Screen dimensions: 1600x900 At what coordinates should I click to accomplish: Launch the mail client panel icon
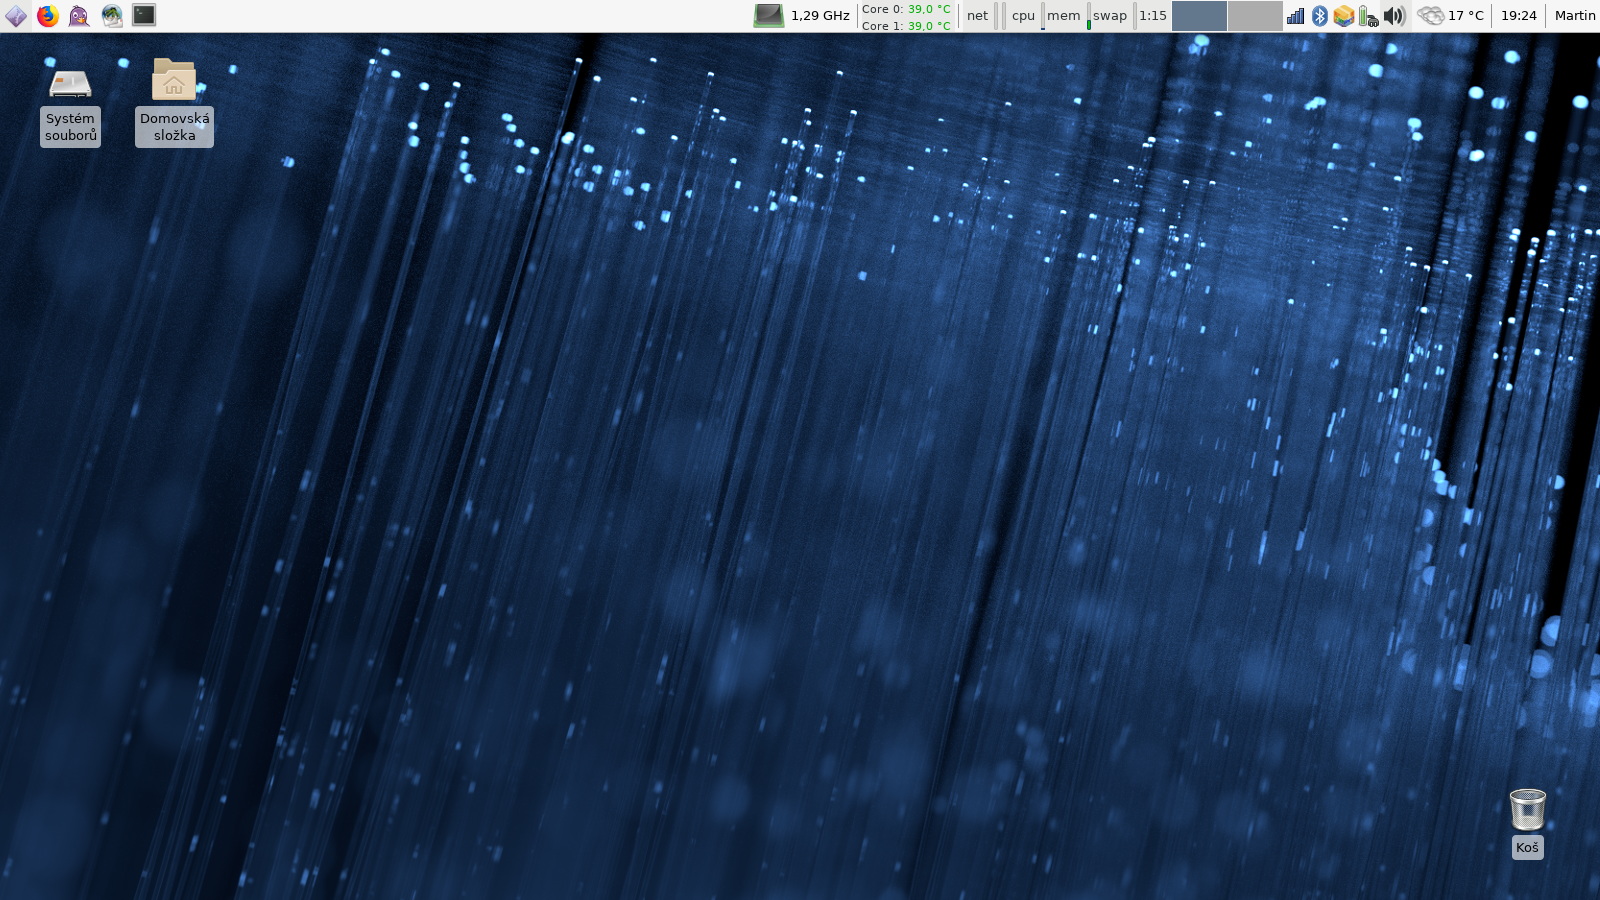coord(112,15)
